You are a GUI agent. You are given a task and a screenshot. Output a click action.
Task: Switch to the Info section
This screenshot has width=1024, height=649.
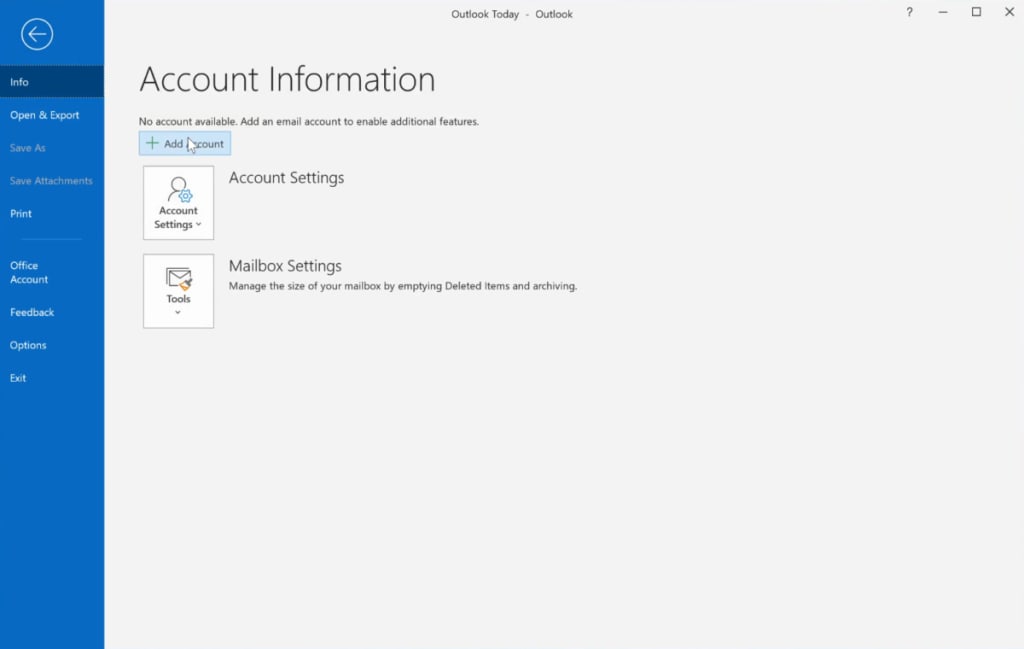click(x=19, y=81)
